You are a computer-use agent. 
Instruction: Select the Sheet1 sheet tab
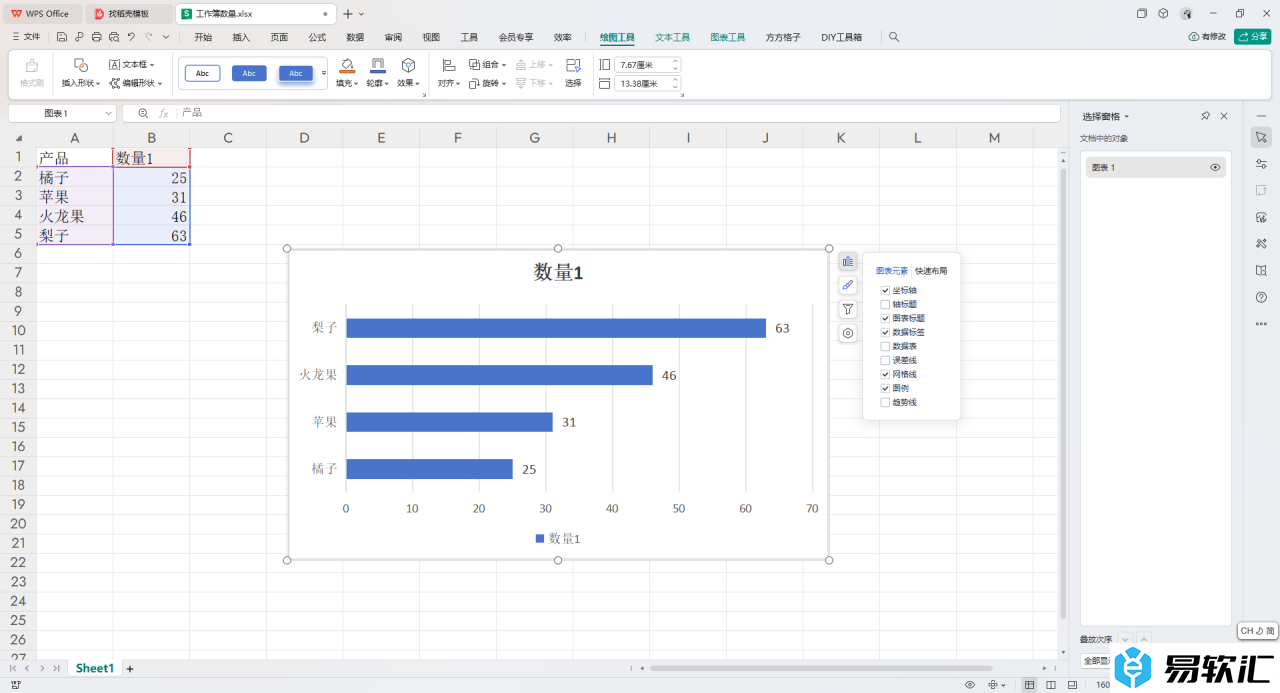pyautogui.click(x=95, y=668)
